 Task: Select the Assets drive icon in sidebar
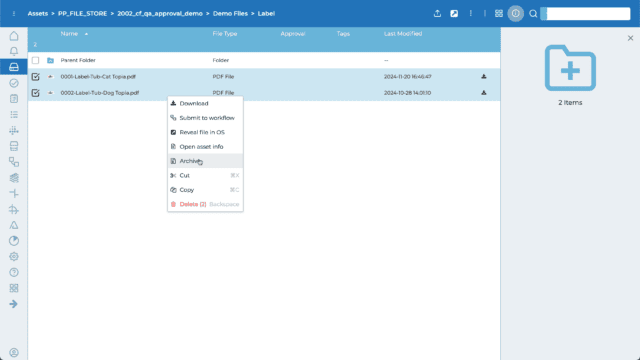pos(14,67)
